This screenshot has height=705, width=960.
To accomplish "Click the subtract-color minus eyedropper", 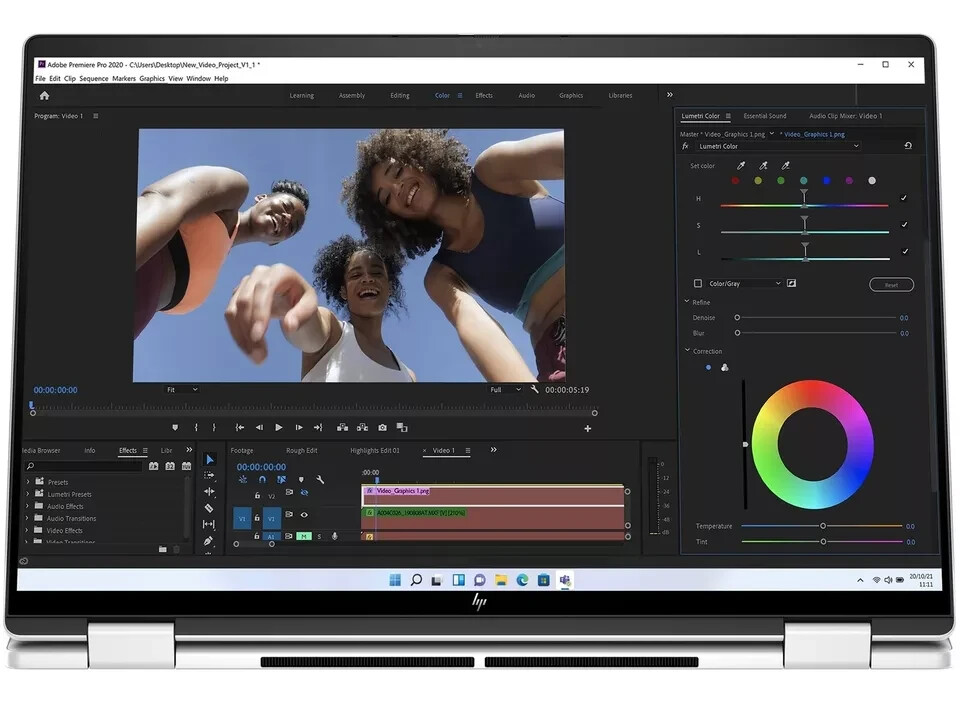I will [x=786, y=165].
